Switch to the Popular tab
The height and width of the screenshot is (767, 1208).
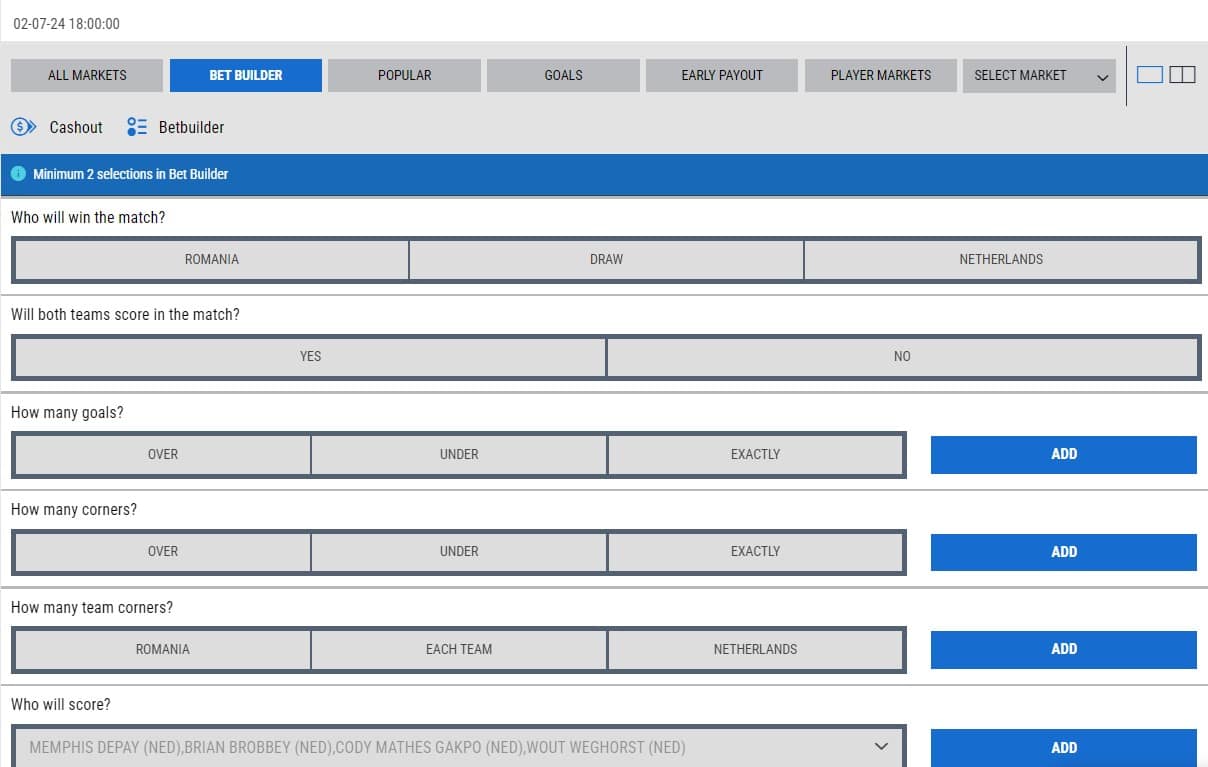tap(404, 76)
